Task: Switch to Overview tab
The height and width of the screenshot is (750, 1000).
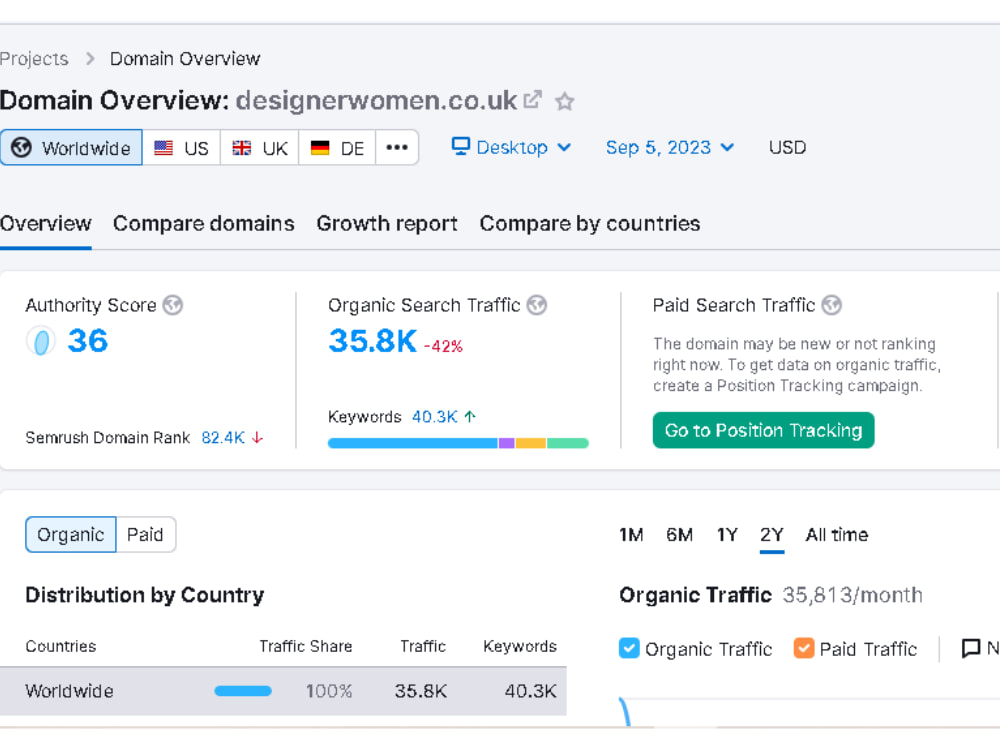Action: [46, 223]
